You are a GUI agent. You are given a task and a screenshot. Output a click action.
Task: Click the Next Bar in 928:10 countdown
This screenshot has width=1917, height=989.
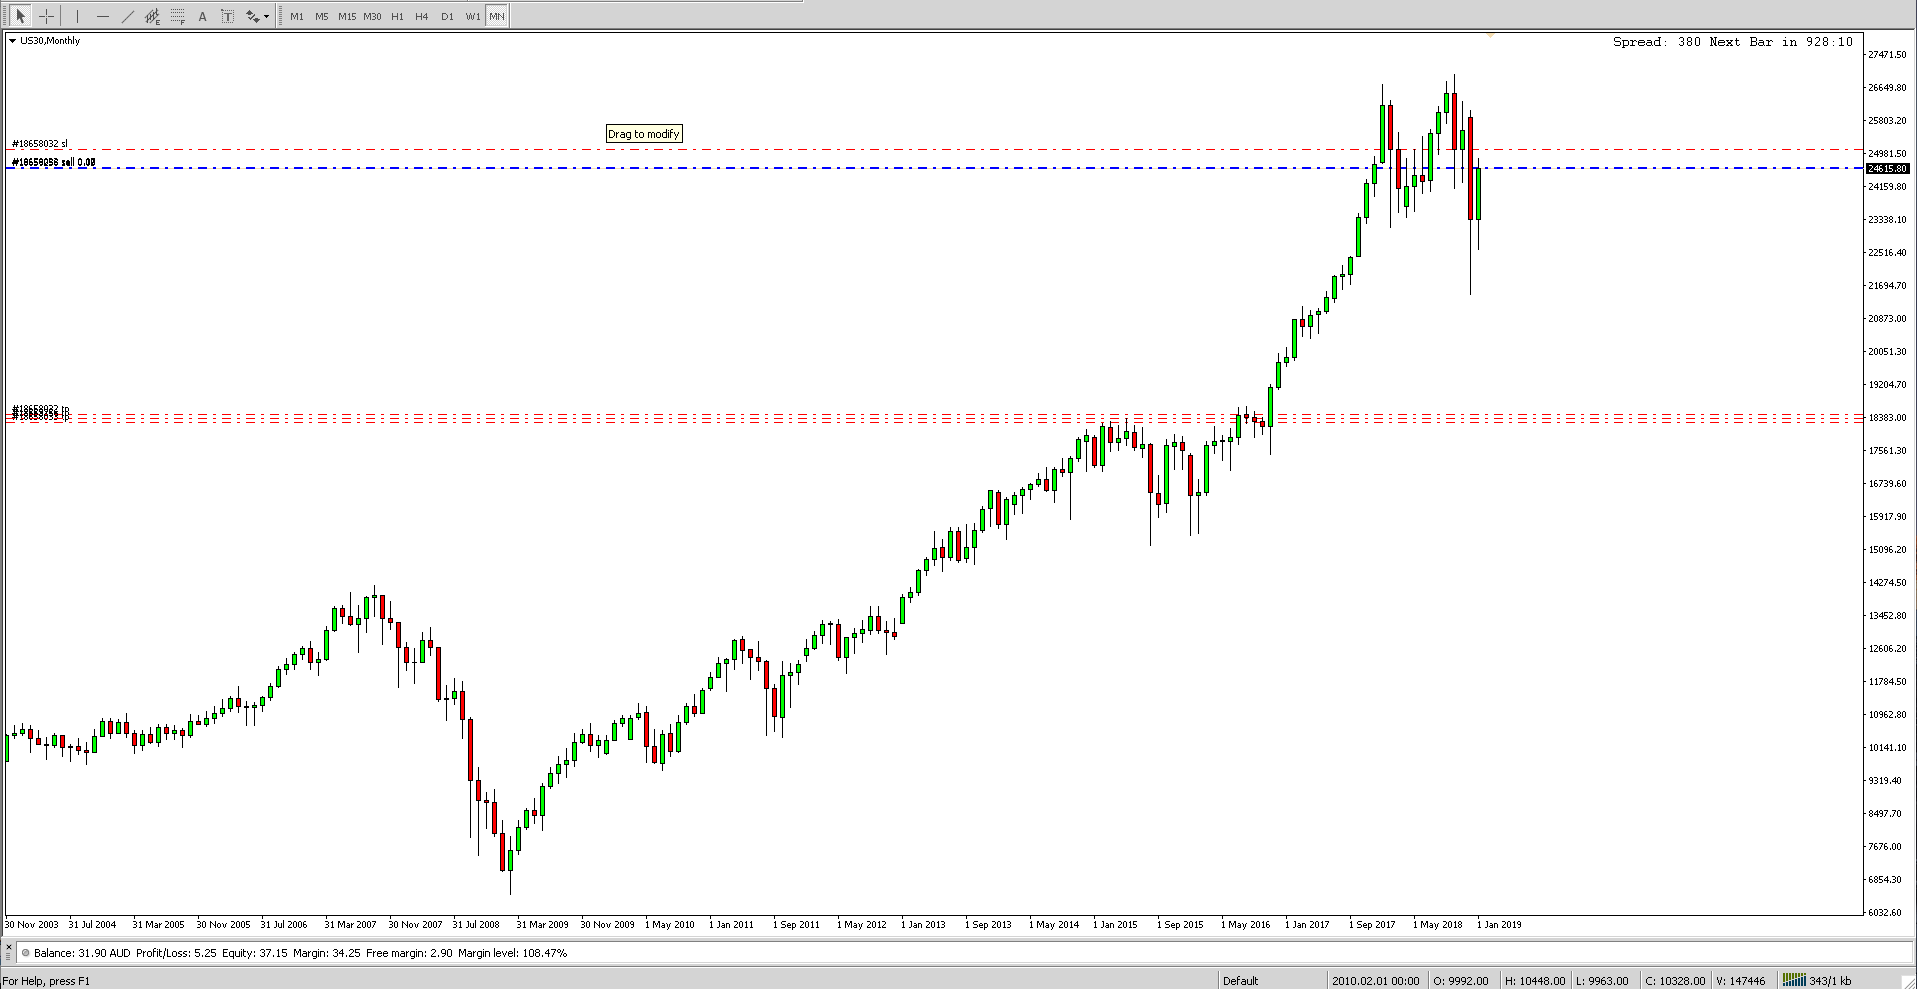pyautogui.click(x=1781, y=42)
